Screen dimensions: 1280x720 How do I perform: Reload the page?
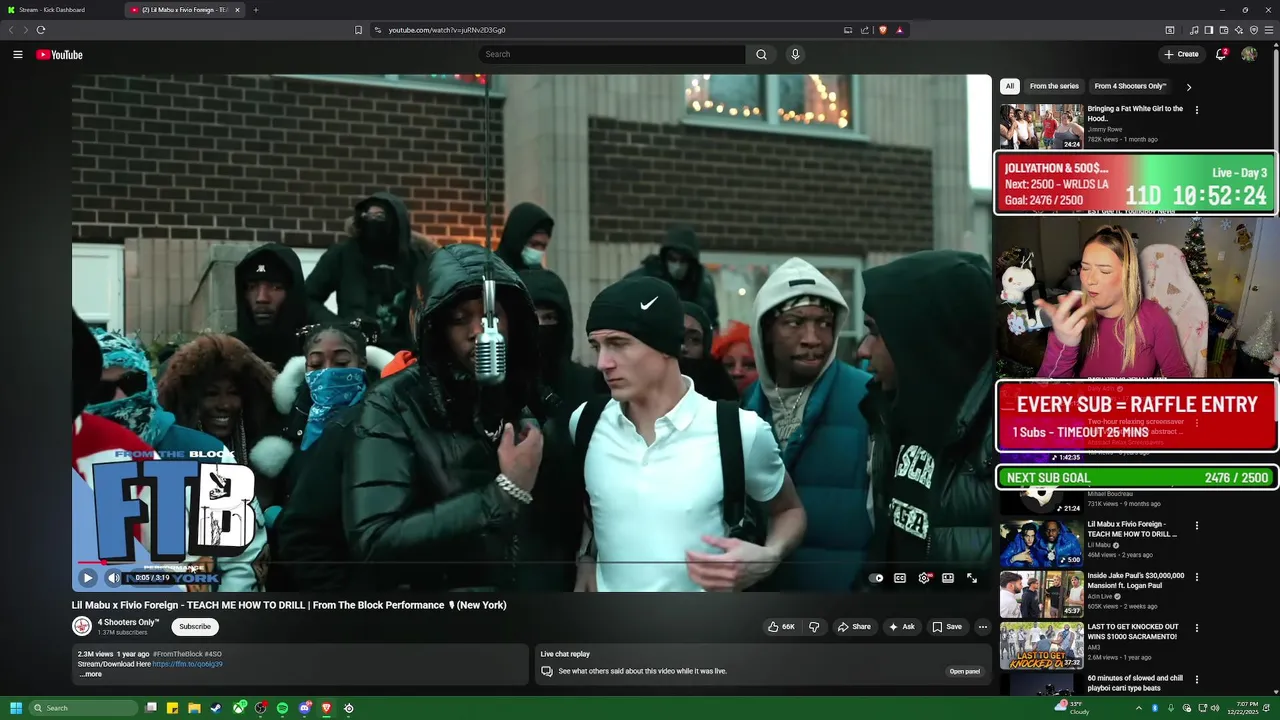coord(41,30)
